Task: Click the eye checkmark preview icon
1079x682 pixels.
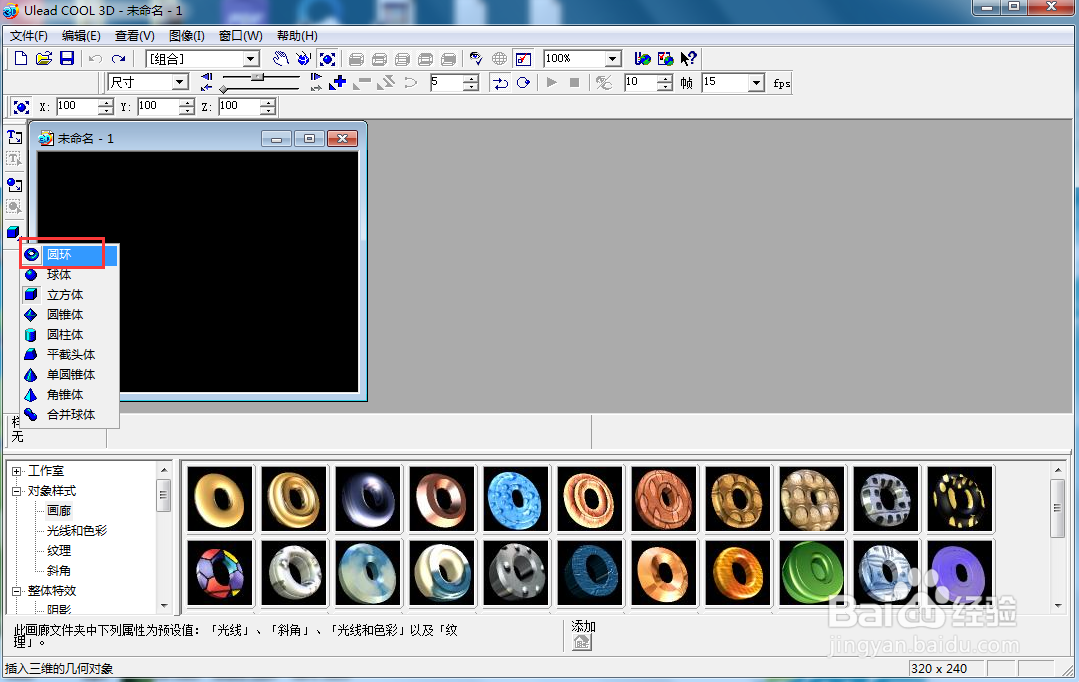Action: [x=476, y=59]
